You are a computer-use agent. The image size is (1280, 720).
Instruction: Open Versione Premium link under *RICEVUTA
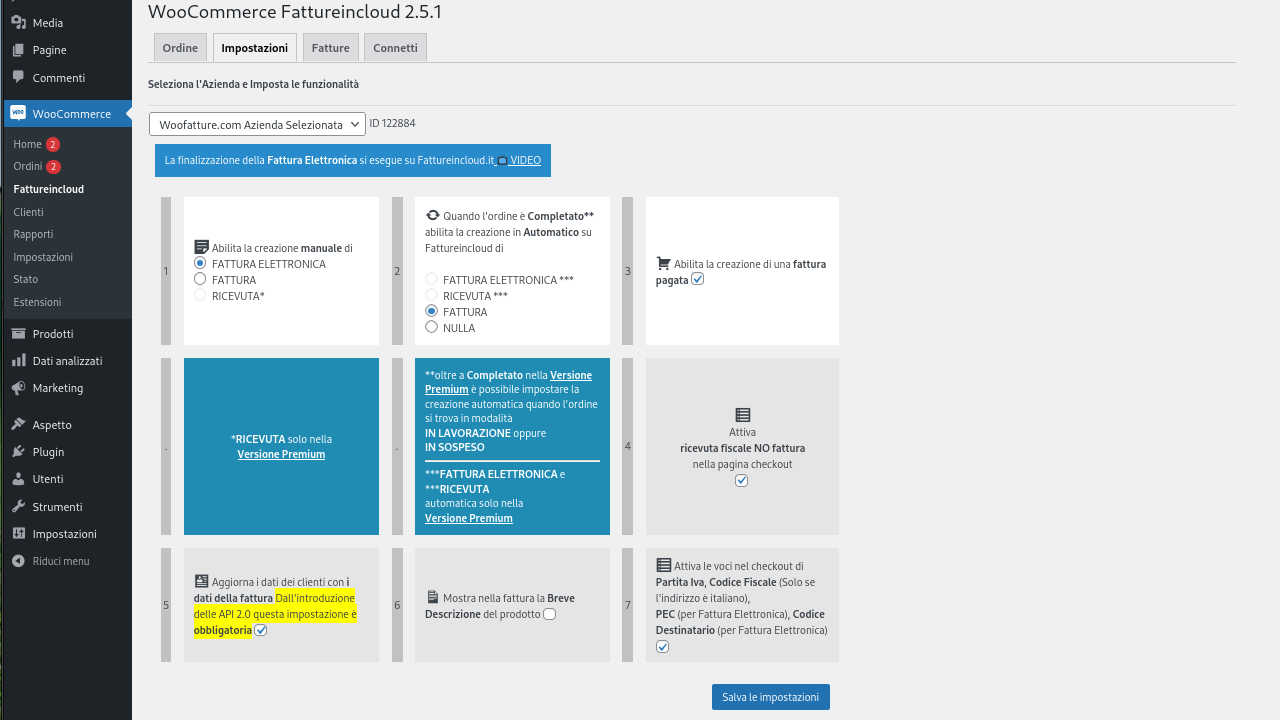281,454
